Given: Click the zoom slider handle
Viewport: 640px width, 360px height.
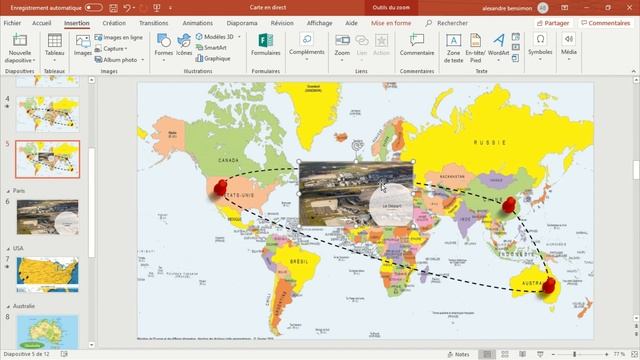Looking at the screenshot, I should 575,354.
